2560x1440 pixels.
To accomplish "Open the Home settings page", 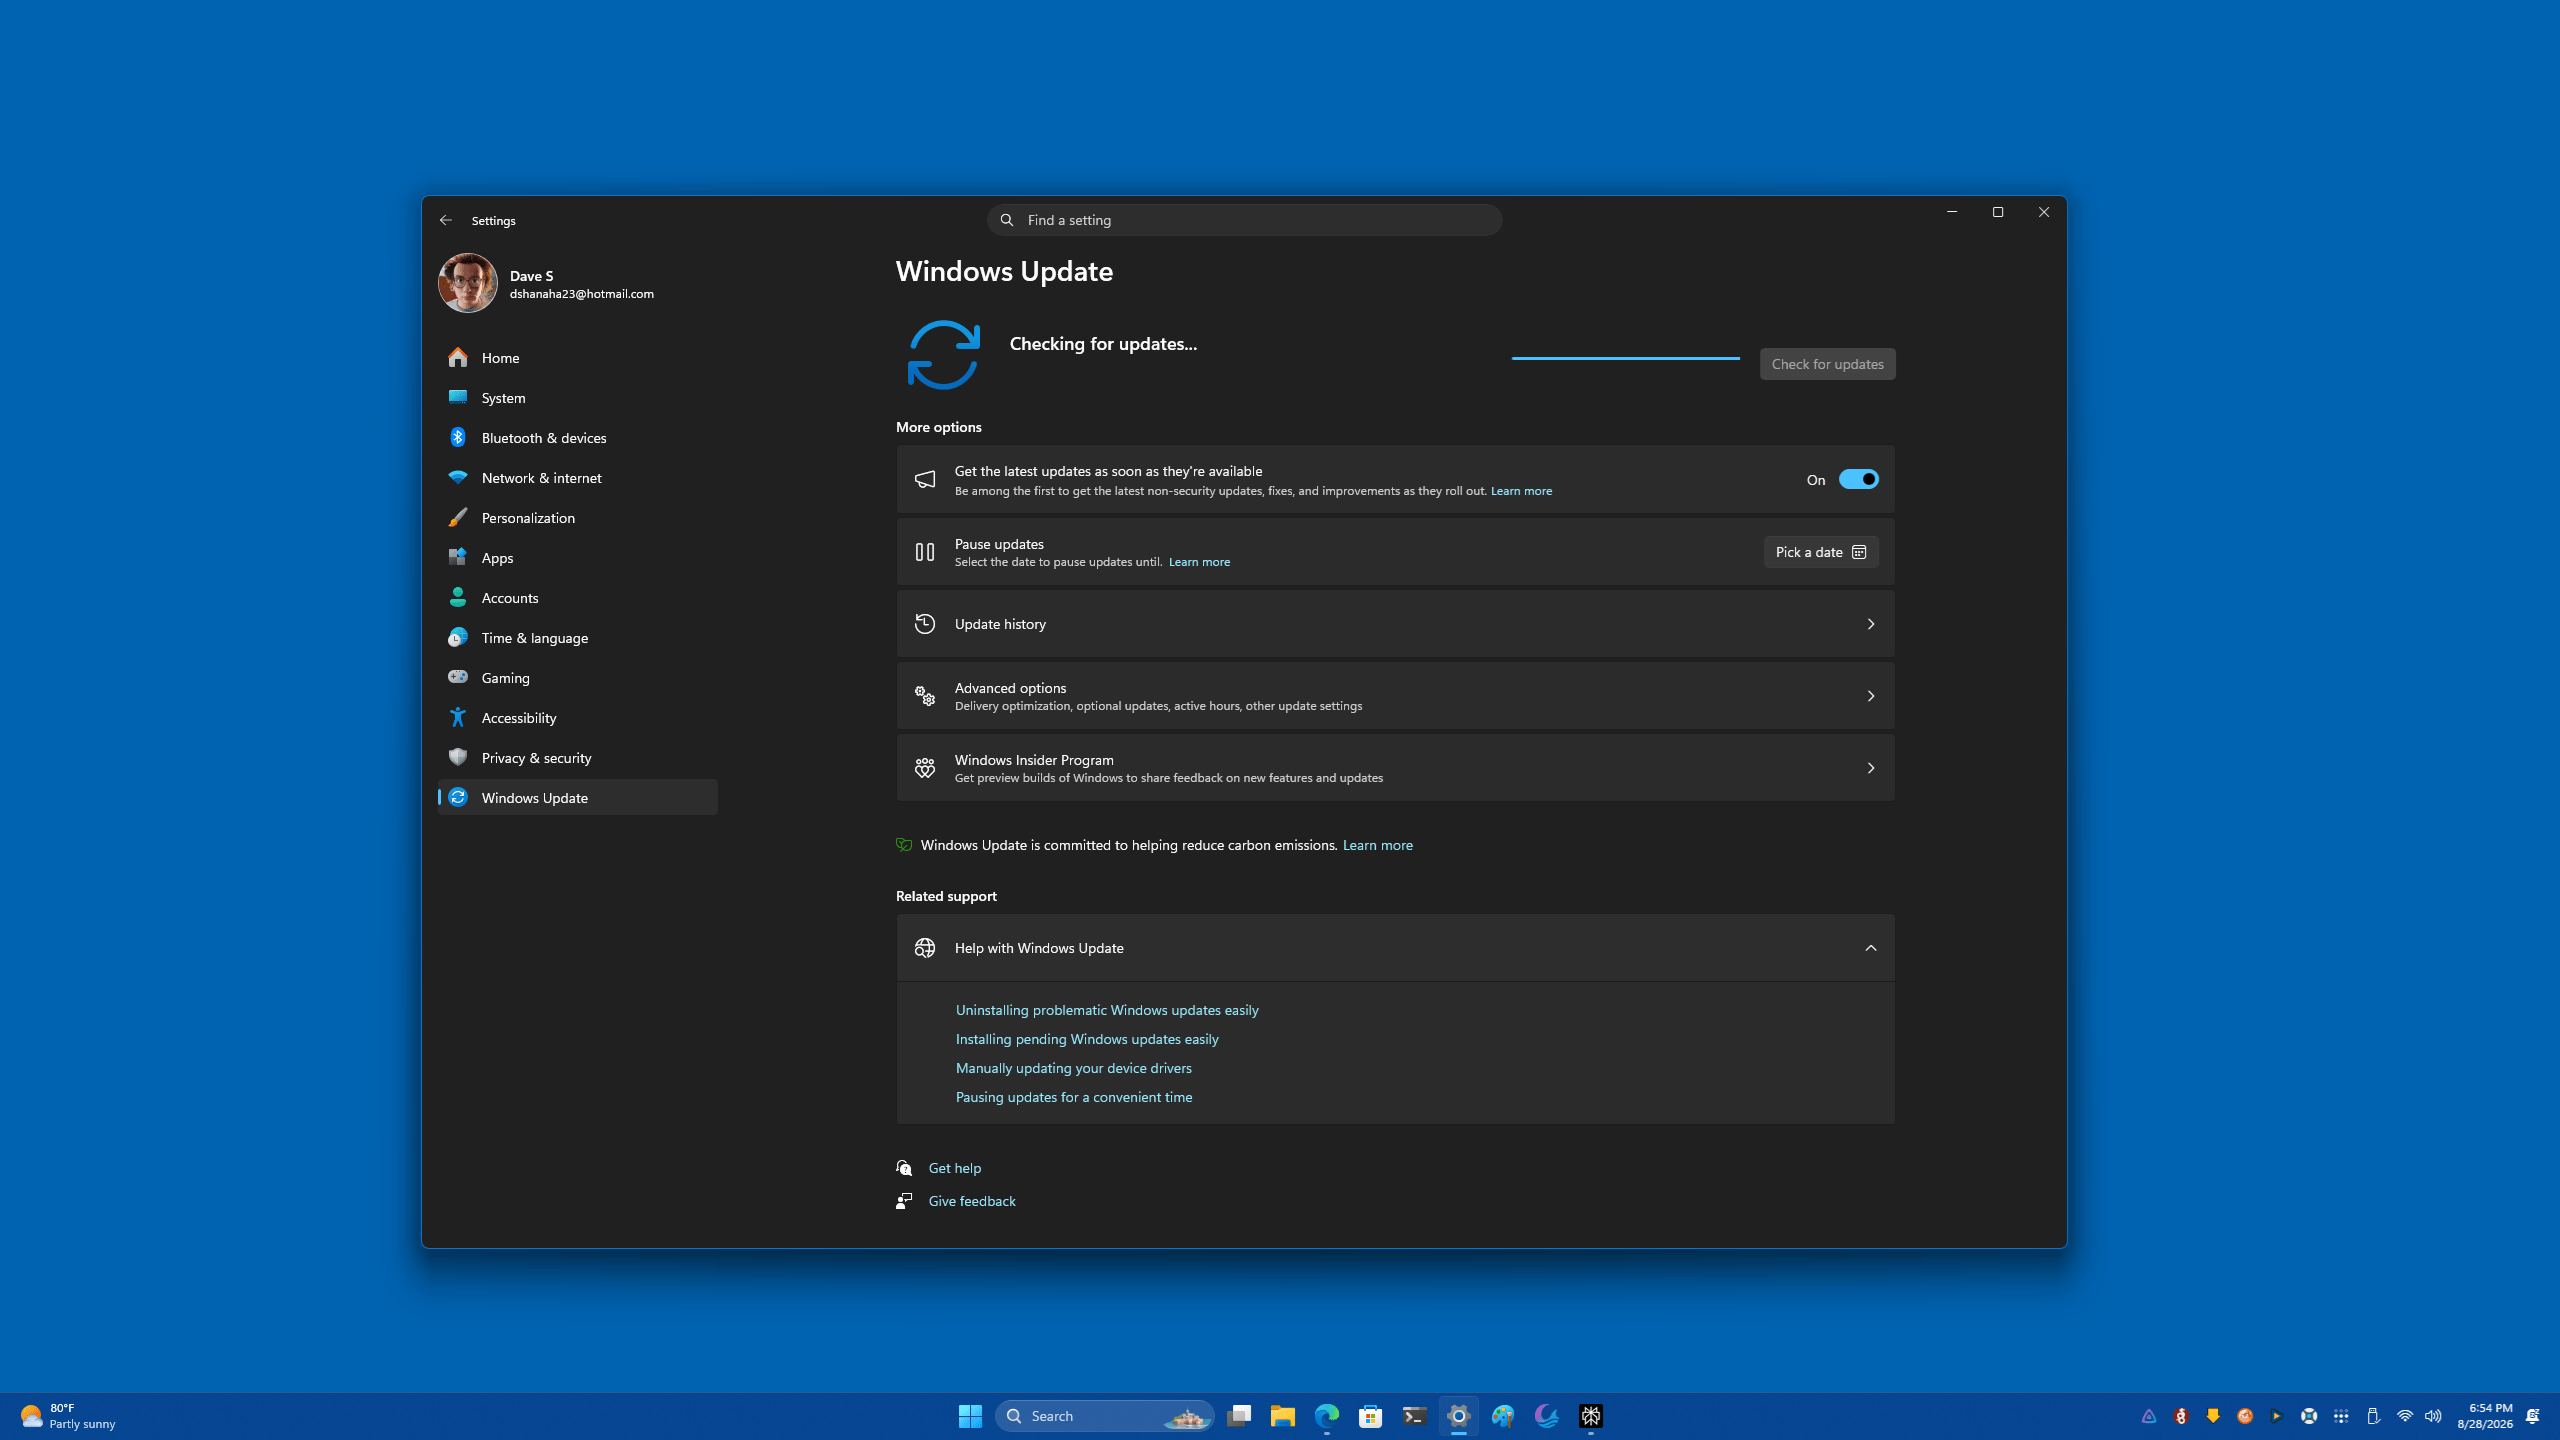I will (578, 357).
